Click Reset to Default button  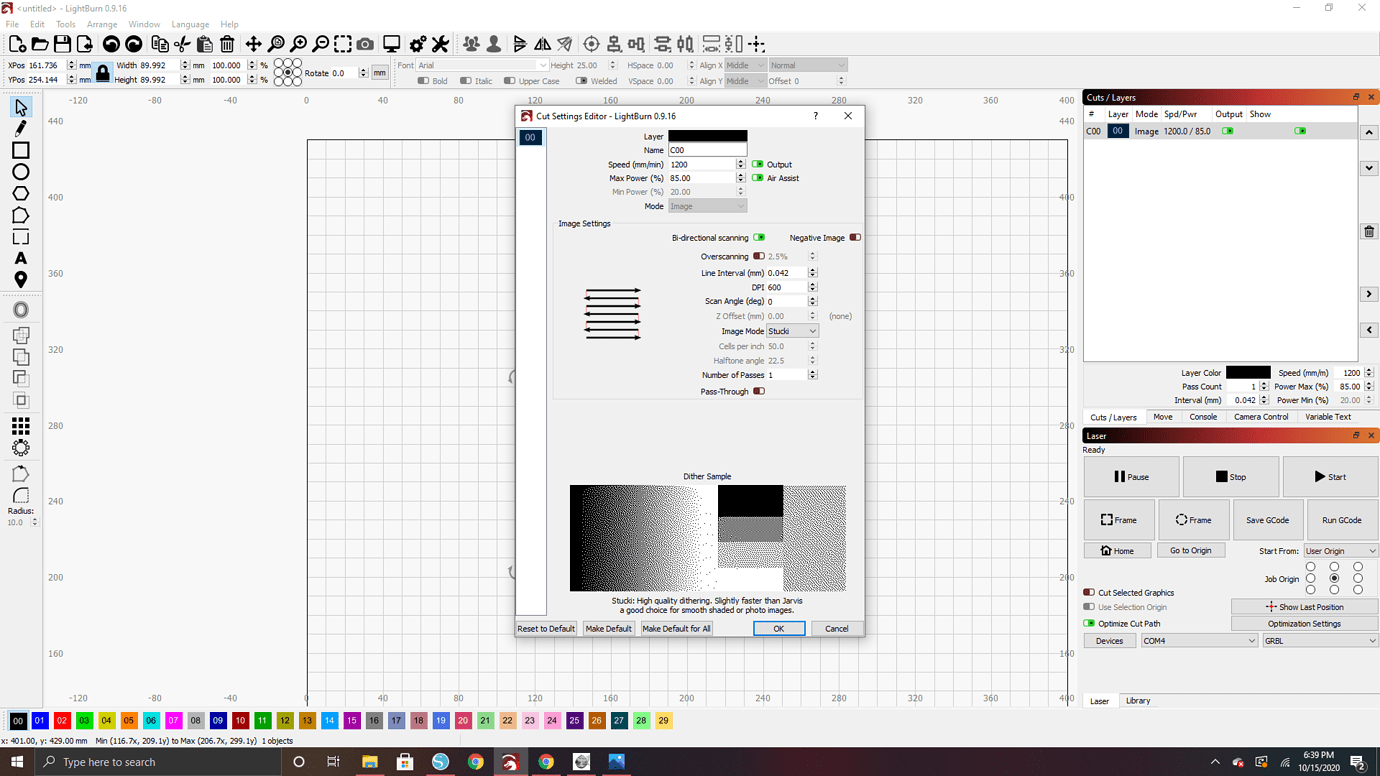(x=546, y=629)
